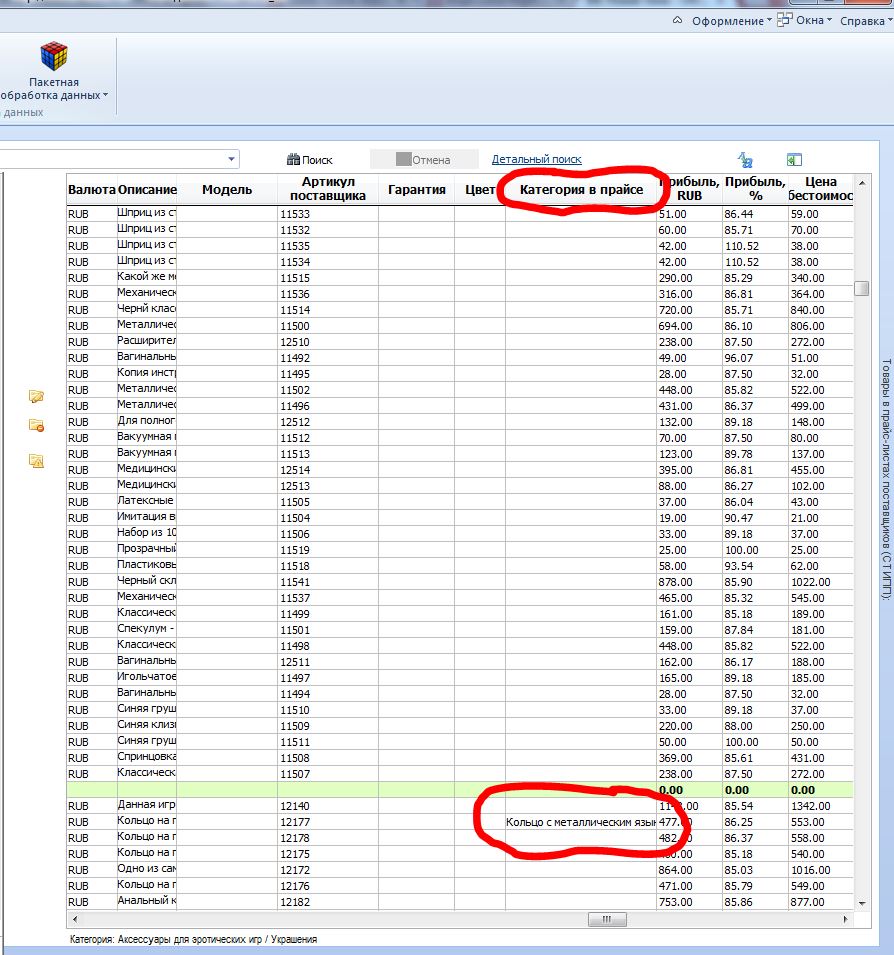Open the Детальный поиск link

[537, 159]
